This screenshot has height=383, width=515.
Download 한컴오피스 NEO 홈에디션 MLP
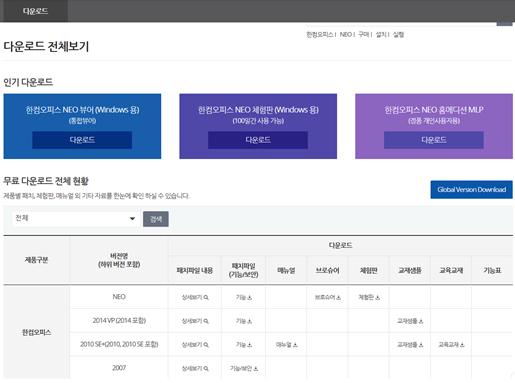coord(434,140)
